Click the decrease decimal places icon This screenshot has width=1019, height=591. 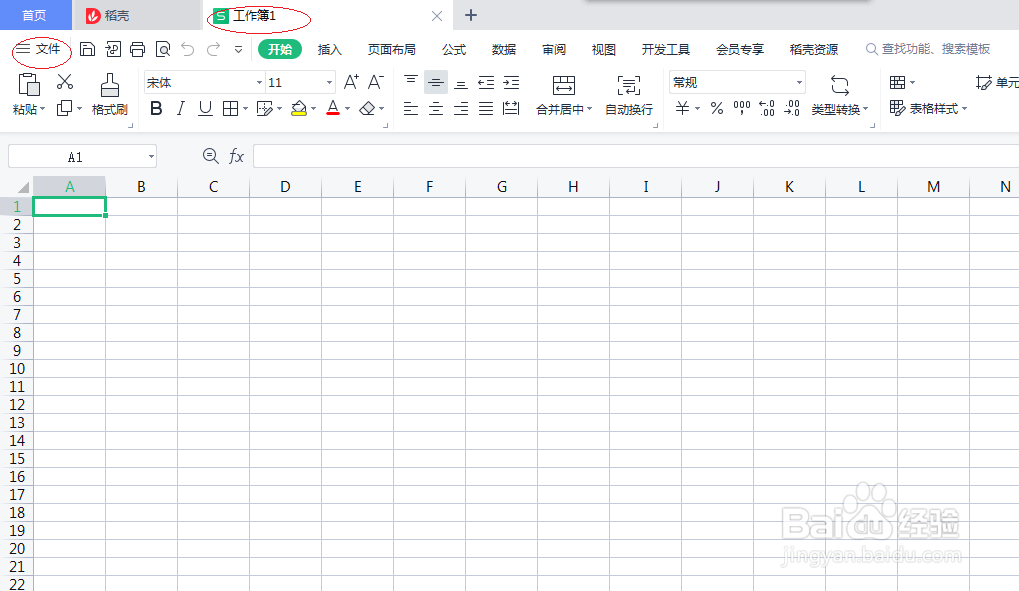[x=792, y=109]
